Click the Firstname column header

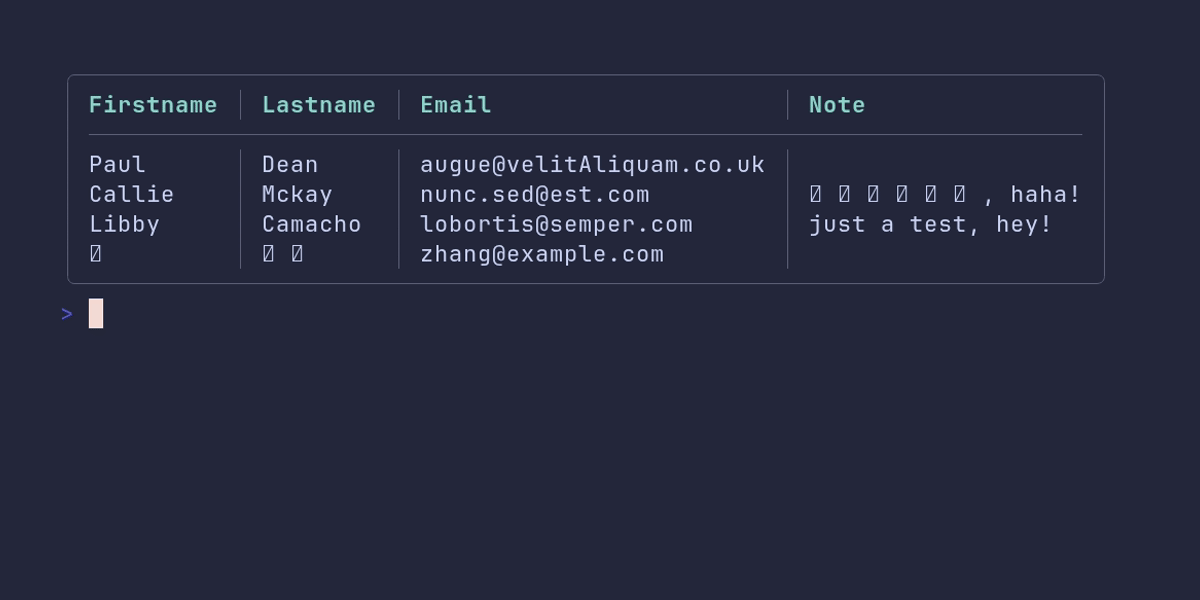pyautogui.click(x=153, y=105)
